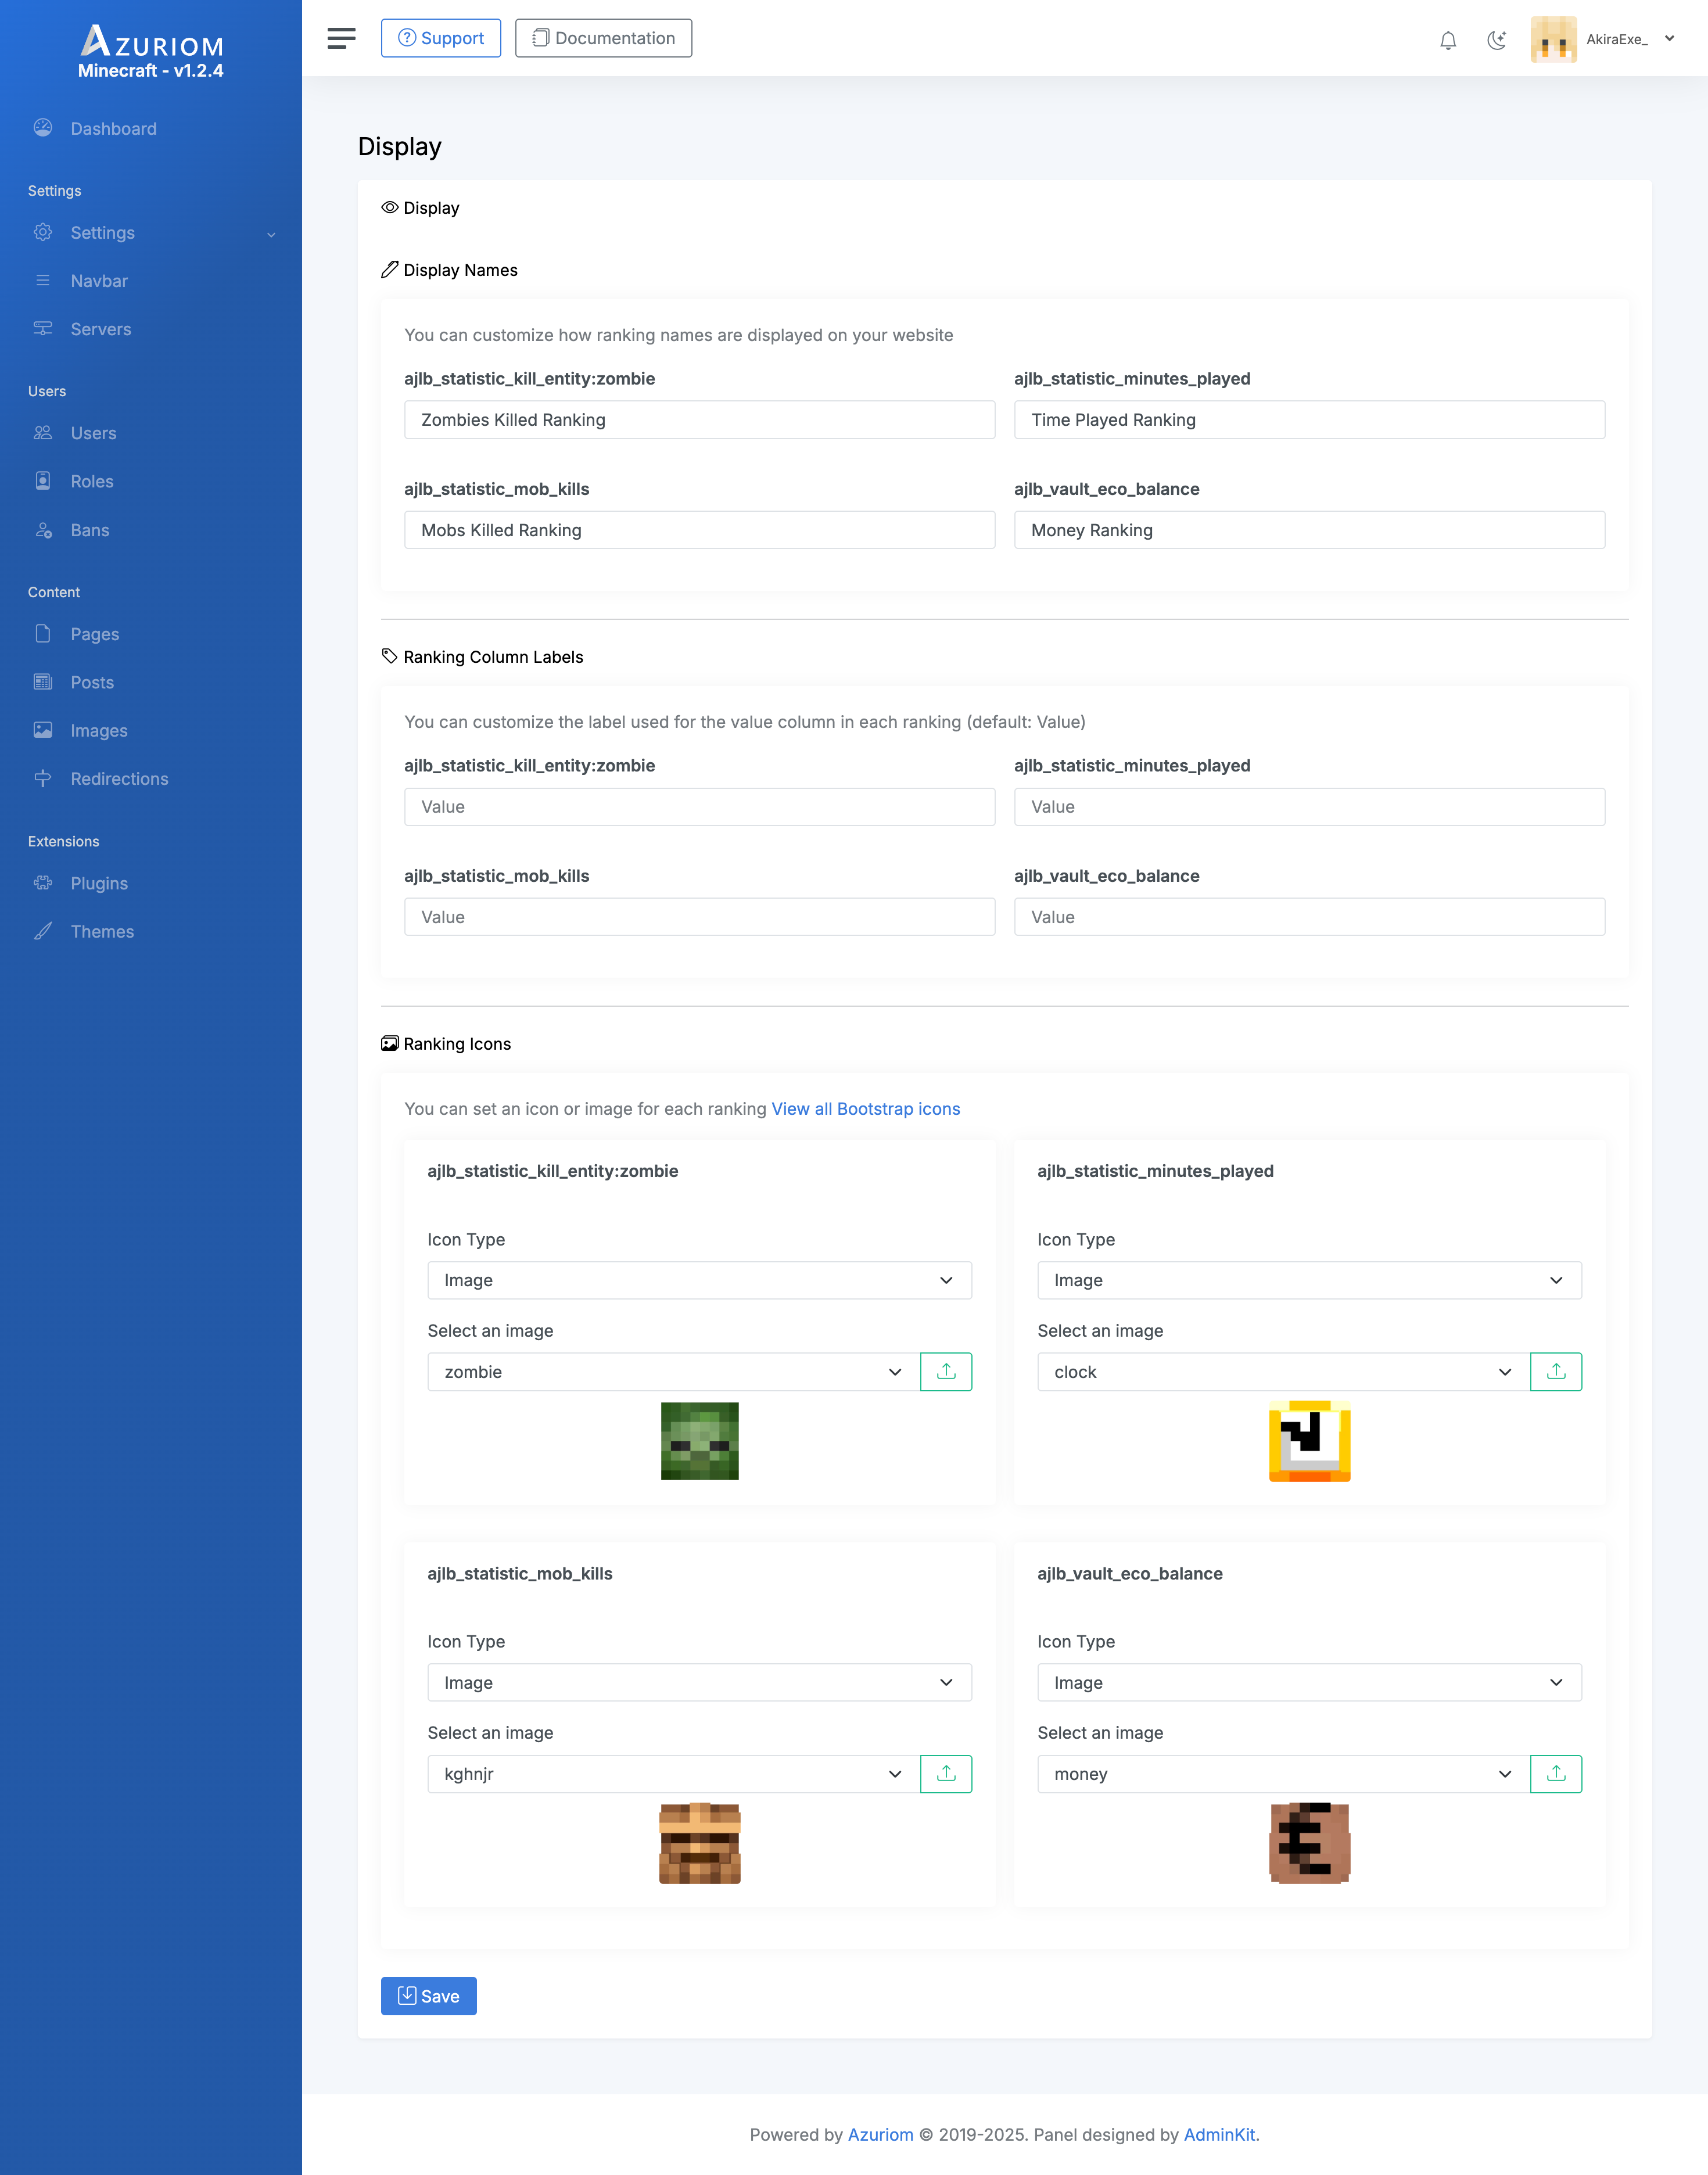Screen dimensions: 1708x2175
Task: Focus mob_kills column label Value field
Action: 699,917
